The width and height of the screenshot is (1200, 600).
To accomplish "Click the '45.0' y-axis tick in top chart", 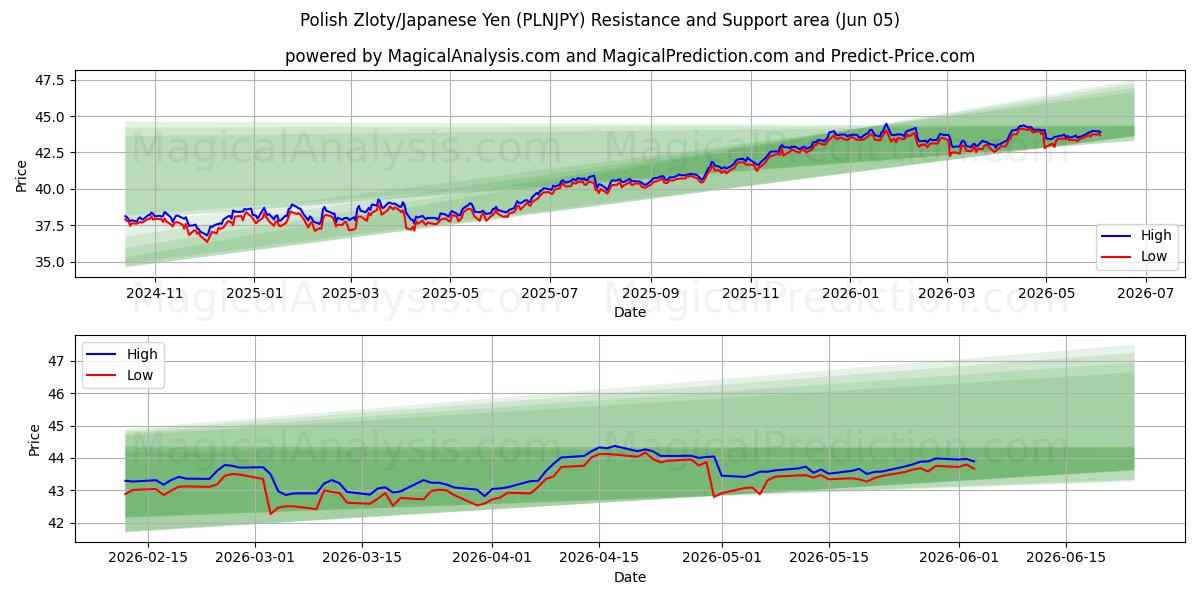I will coord(51,117).
